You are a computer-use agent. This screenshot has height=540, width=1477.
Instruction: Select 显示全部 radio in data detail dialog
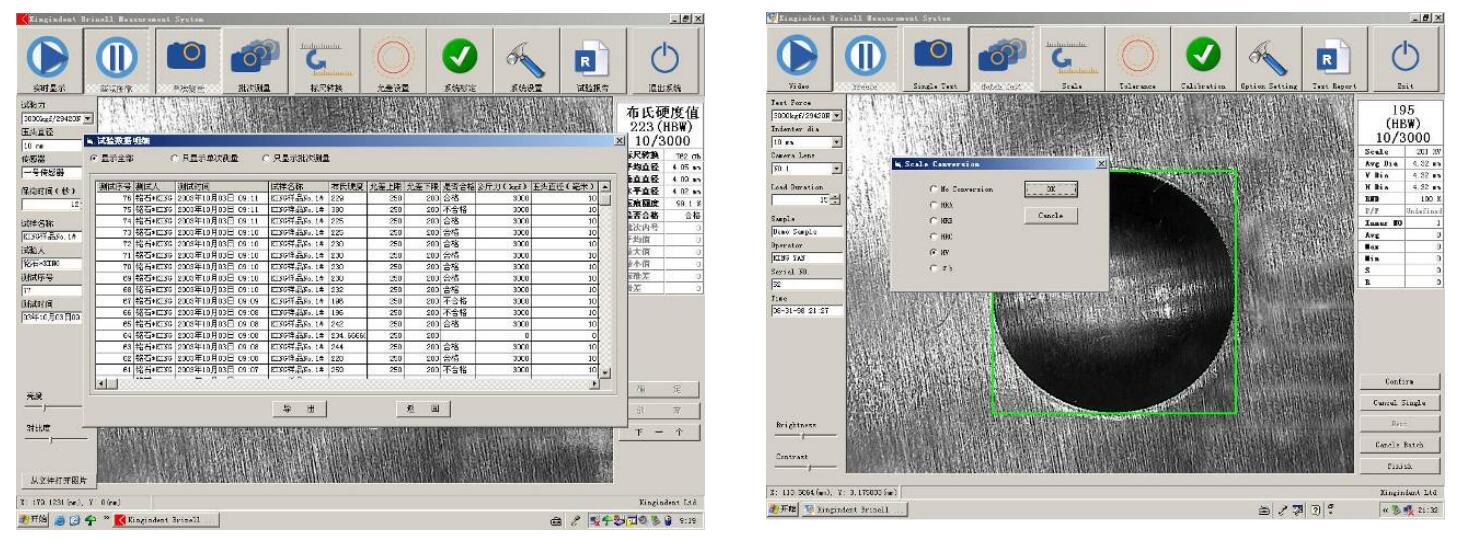(112, 156)
